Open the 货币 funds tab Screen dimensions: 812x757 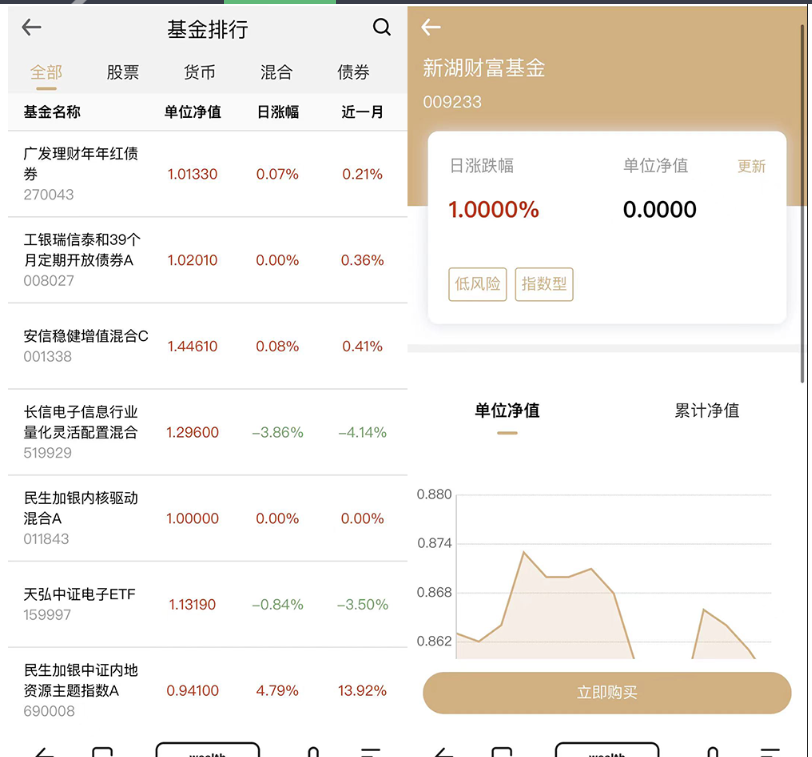[199, 72]
